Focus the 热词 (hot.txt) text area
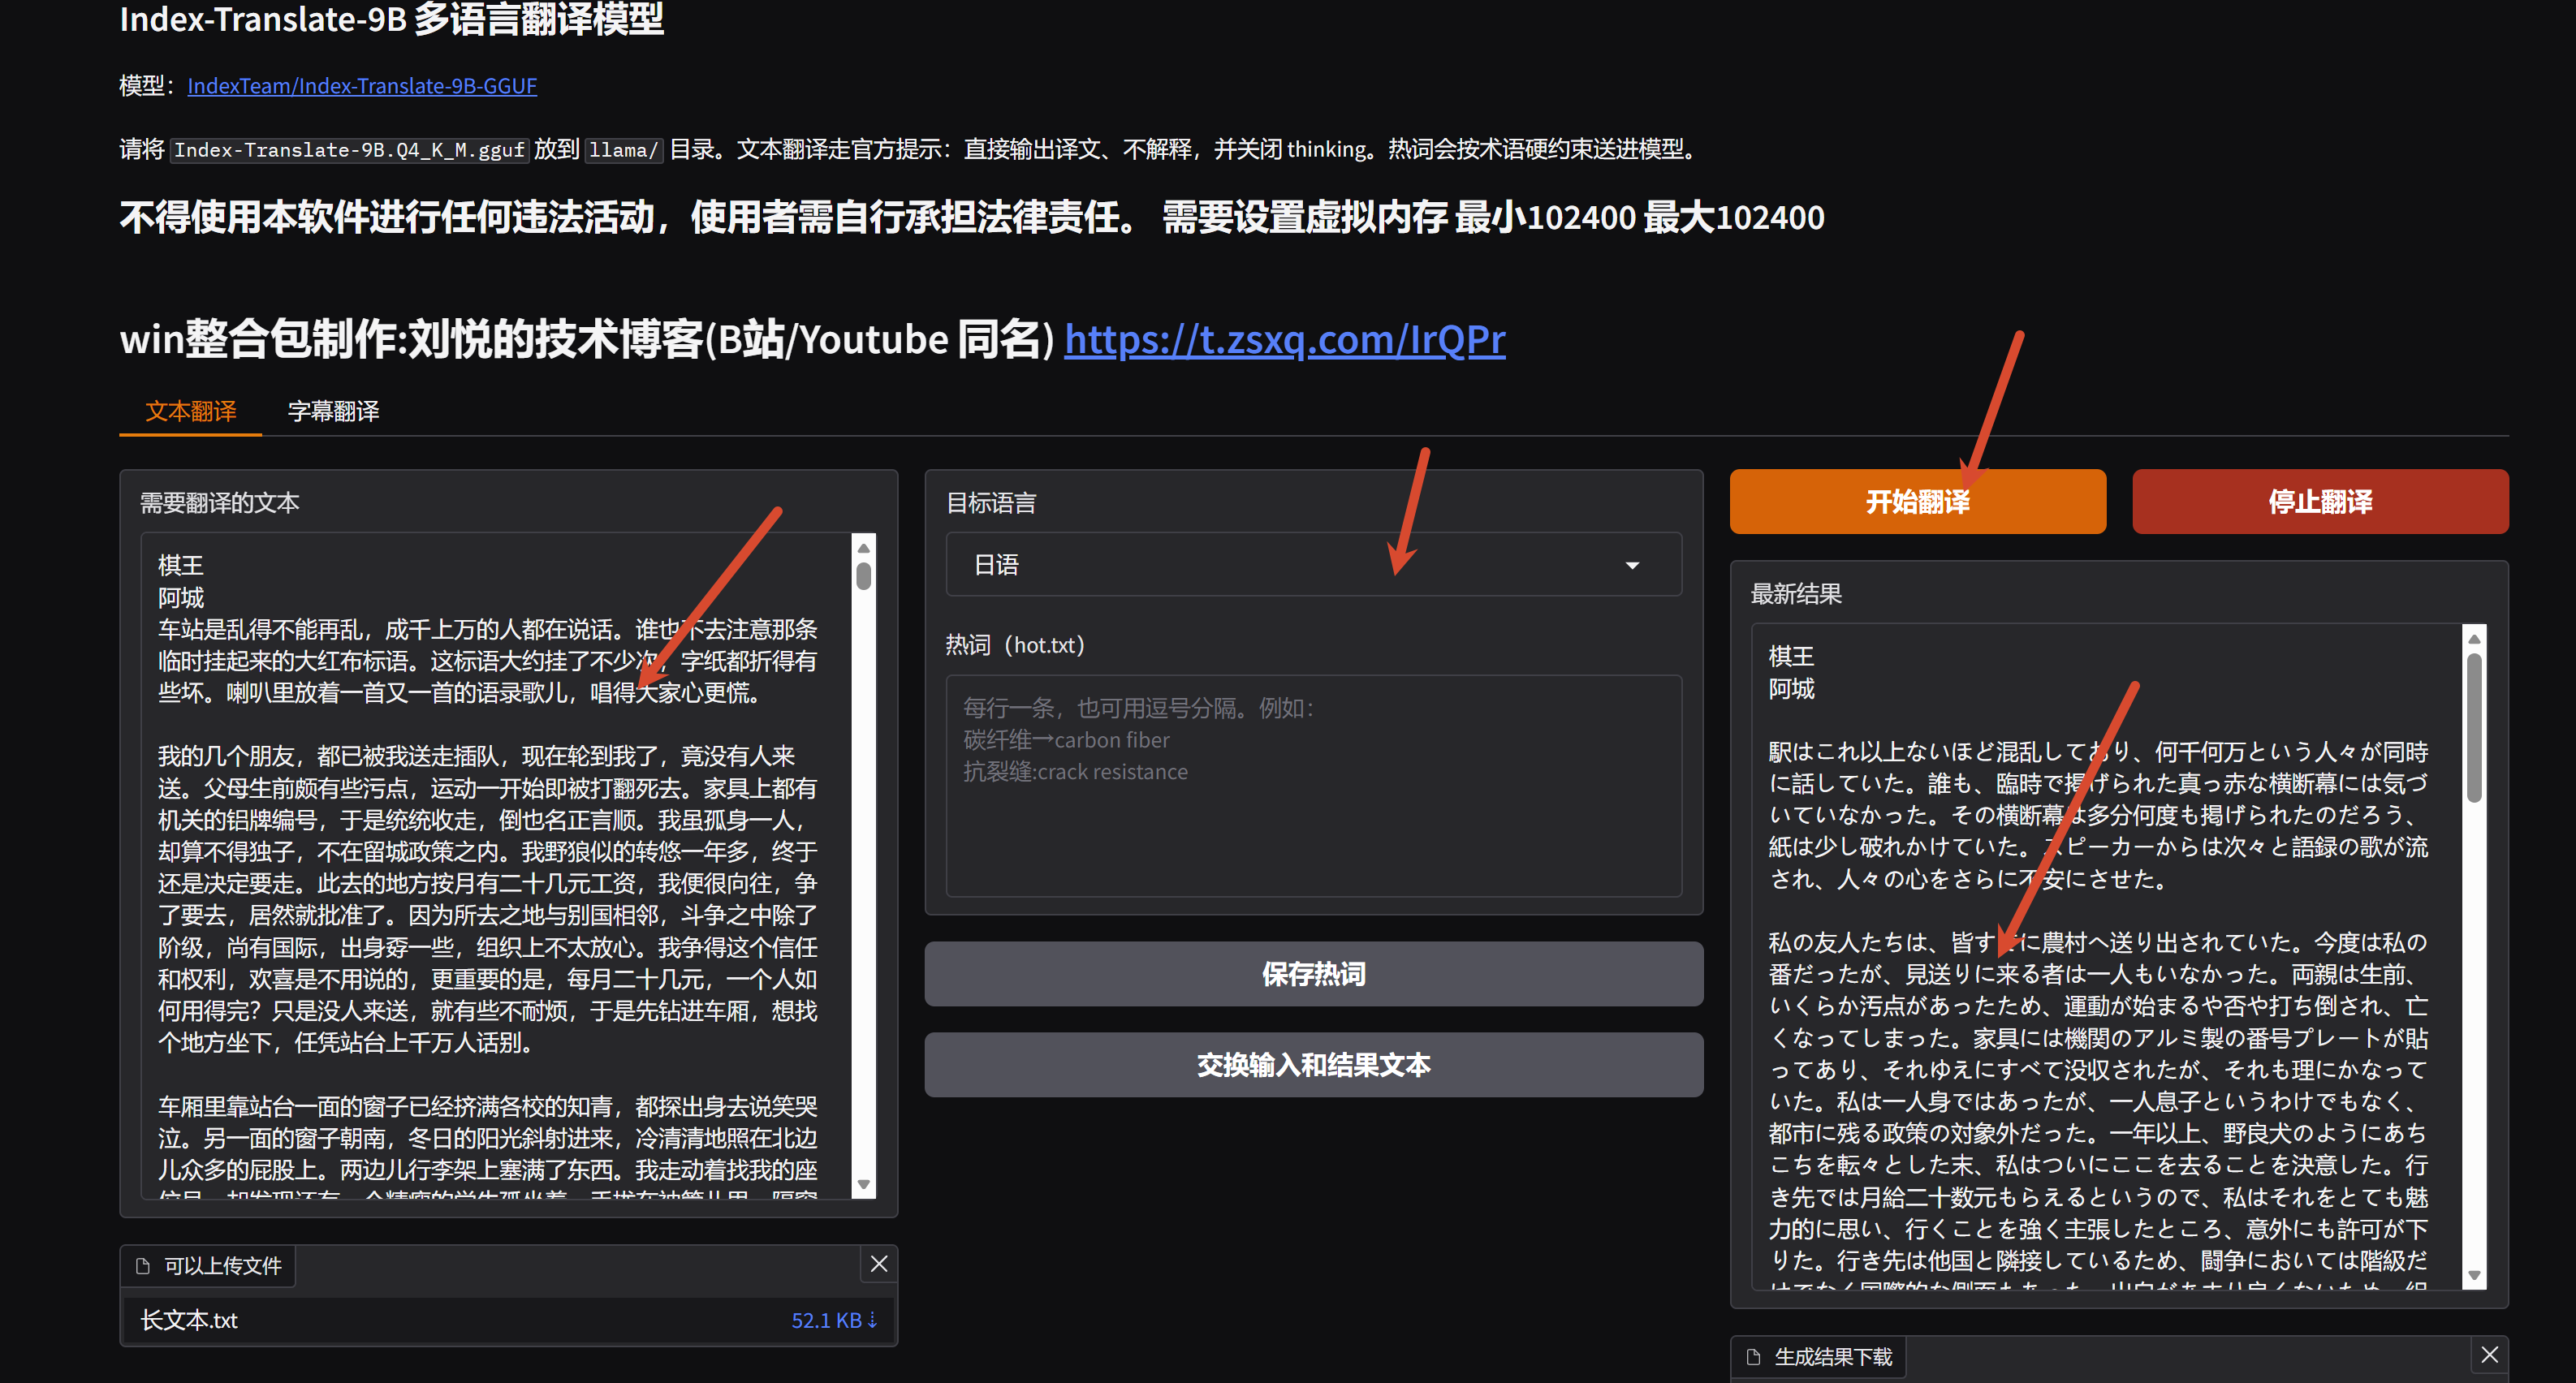Screen dimensions: 2576x1383 1313,785
